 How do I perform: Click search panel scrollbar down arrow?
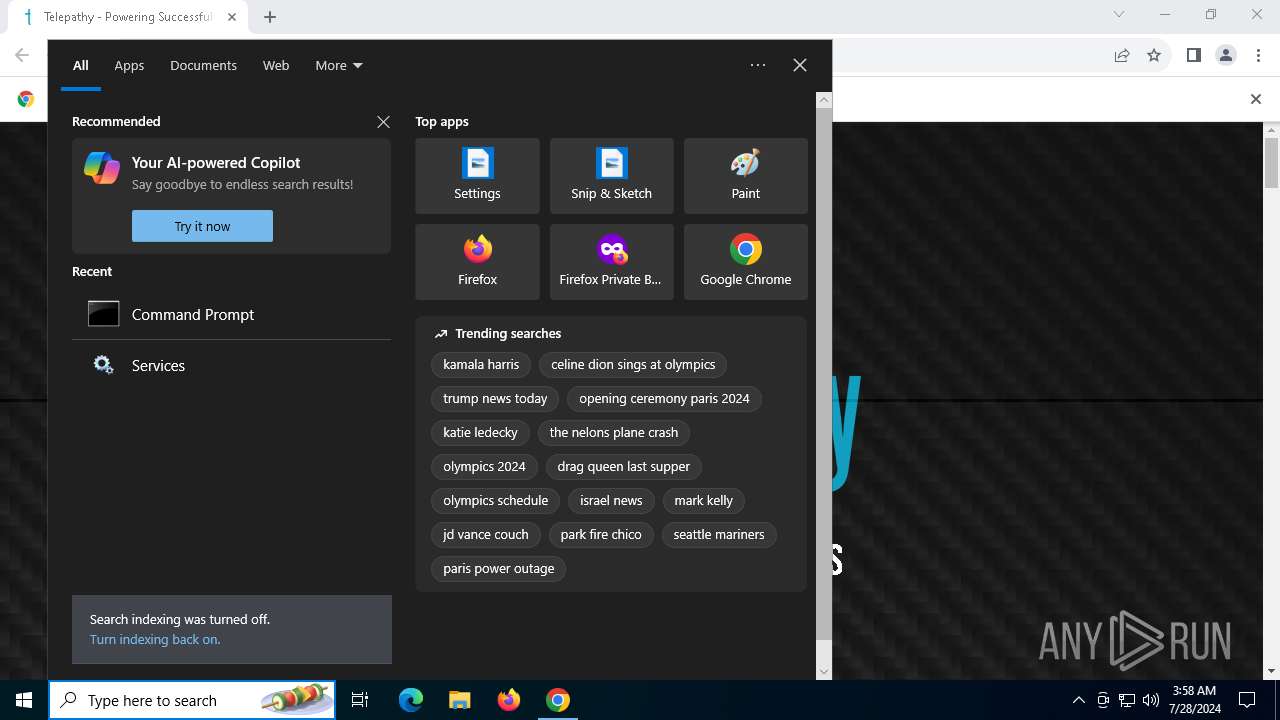(x=824, y=672)
